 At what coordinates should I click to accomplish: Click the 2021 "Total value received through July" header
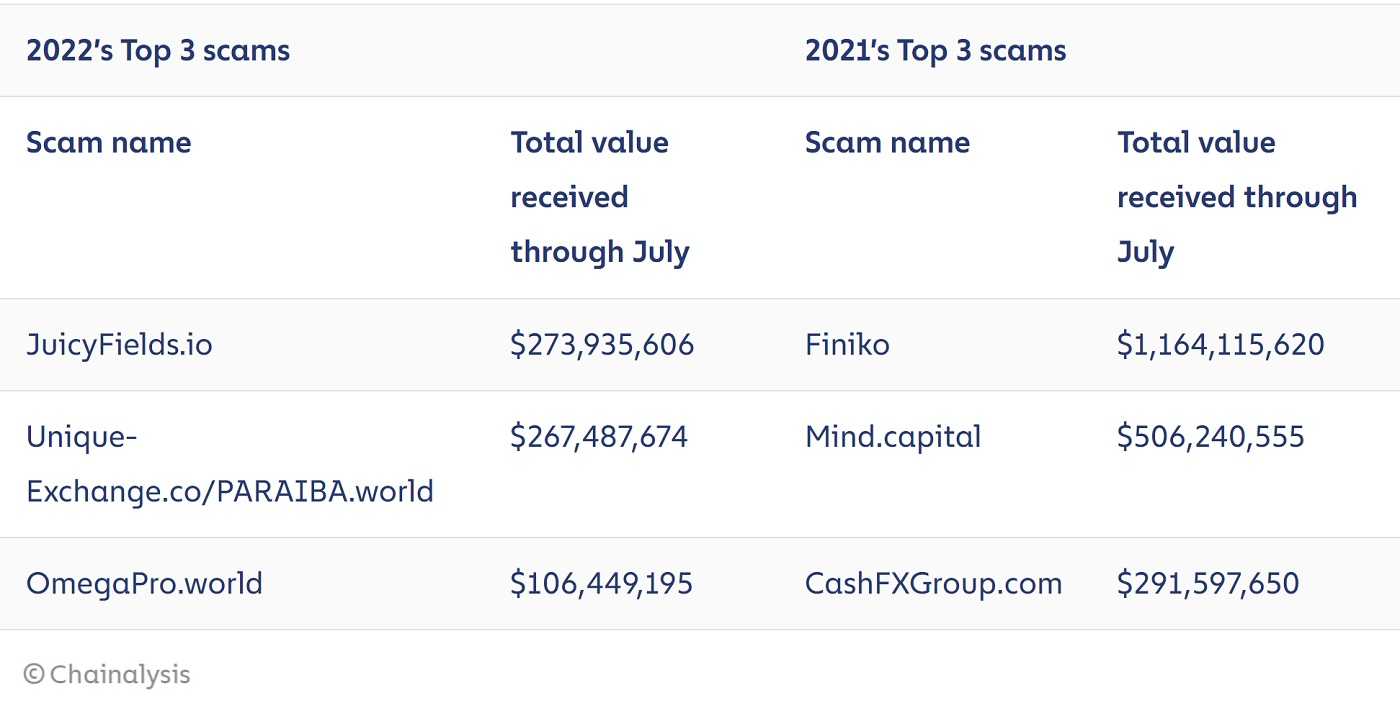coord(1237,197)
